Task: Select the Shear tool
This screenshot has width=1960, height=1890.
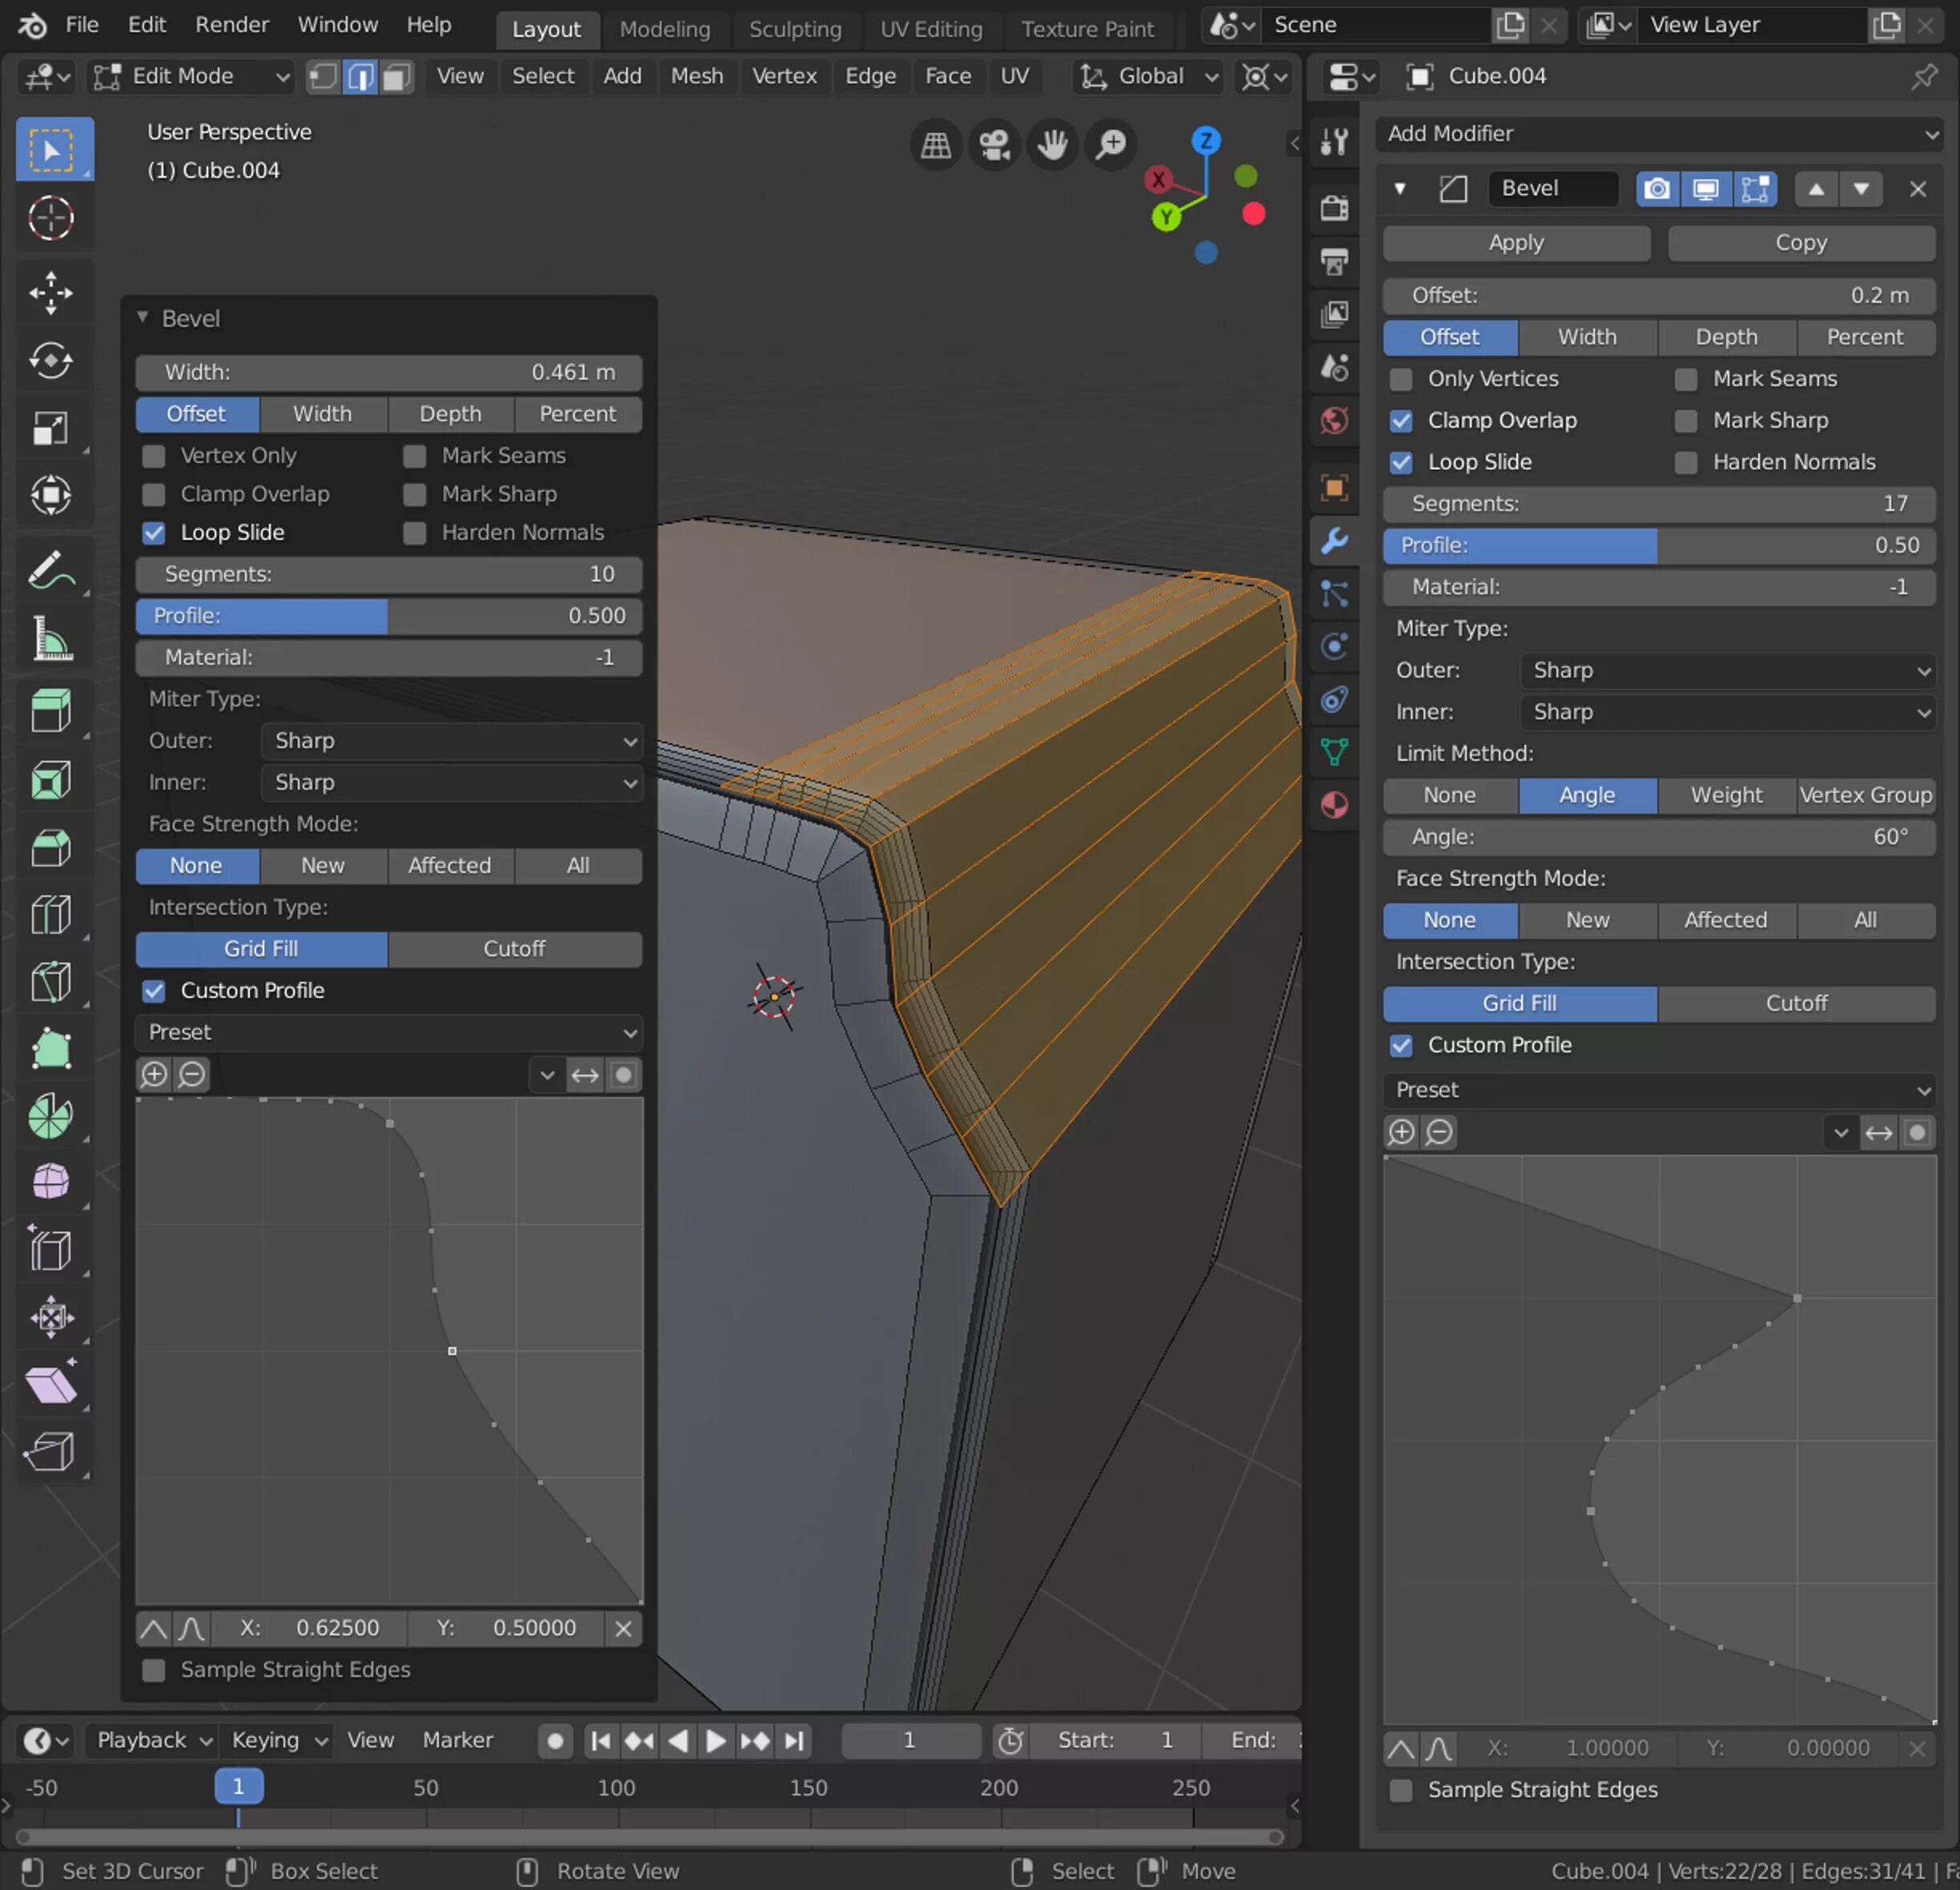Action: (x=51, y=1385)
